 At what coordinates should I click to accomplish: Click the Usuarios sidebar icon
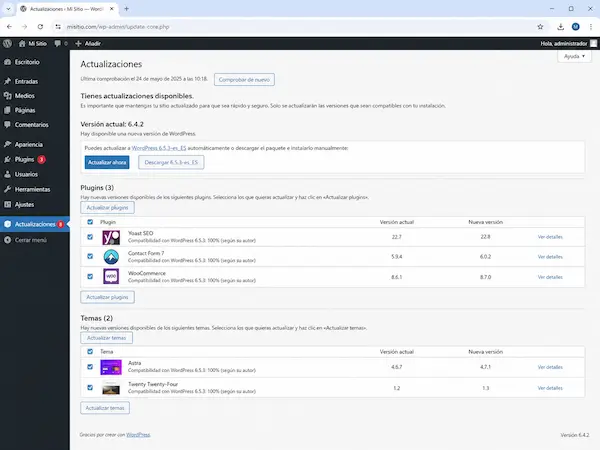[7, 174]
